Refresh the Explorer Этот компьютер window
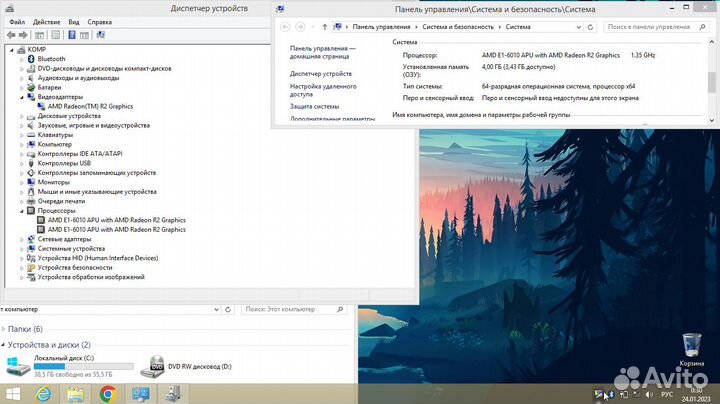The image size is (720, 404). (x=228, y=309)
